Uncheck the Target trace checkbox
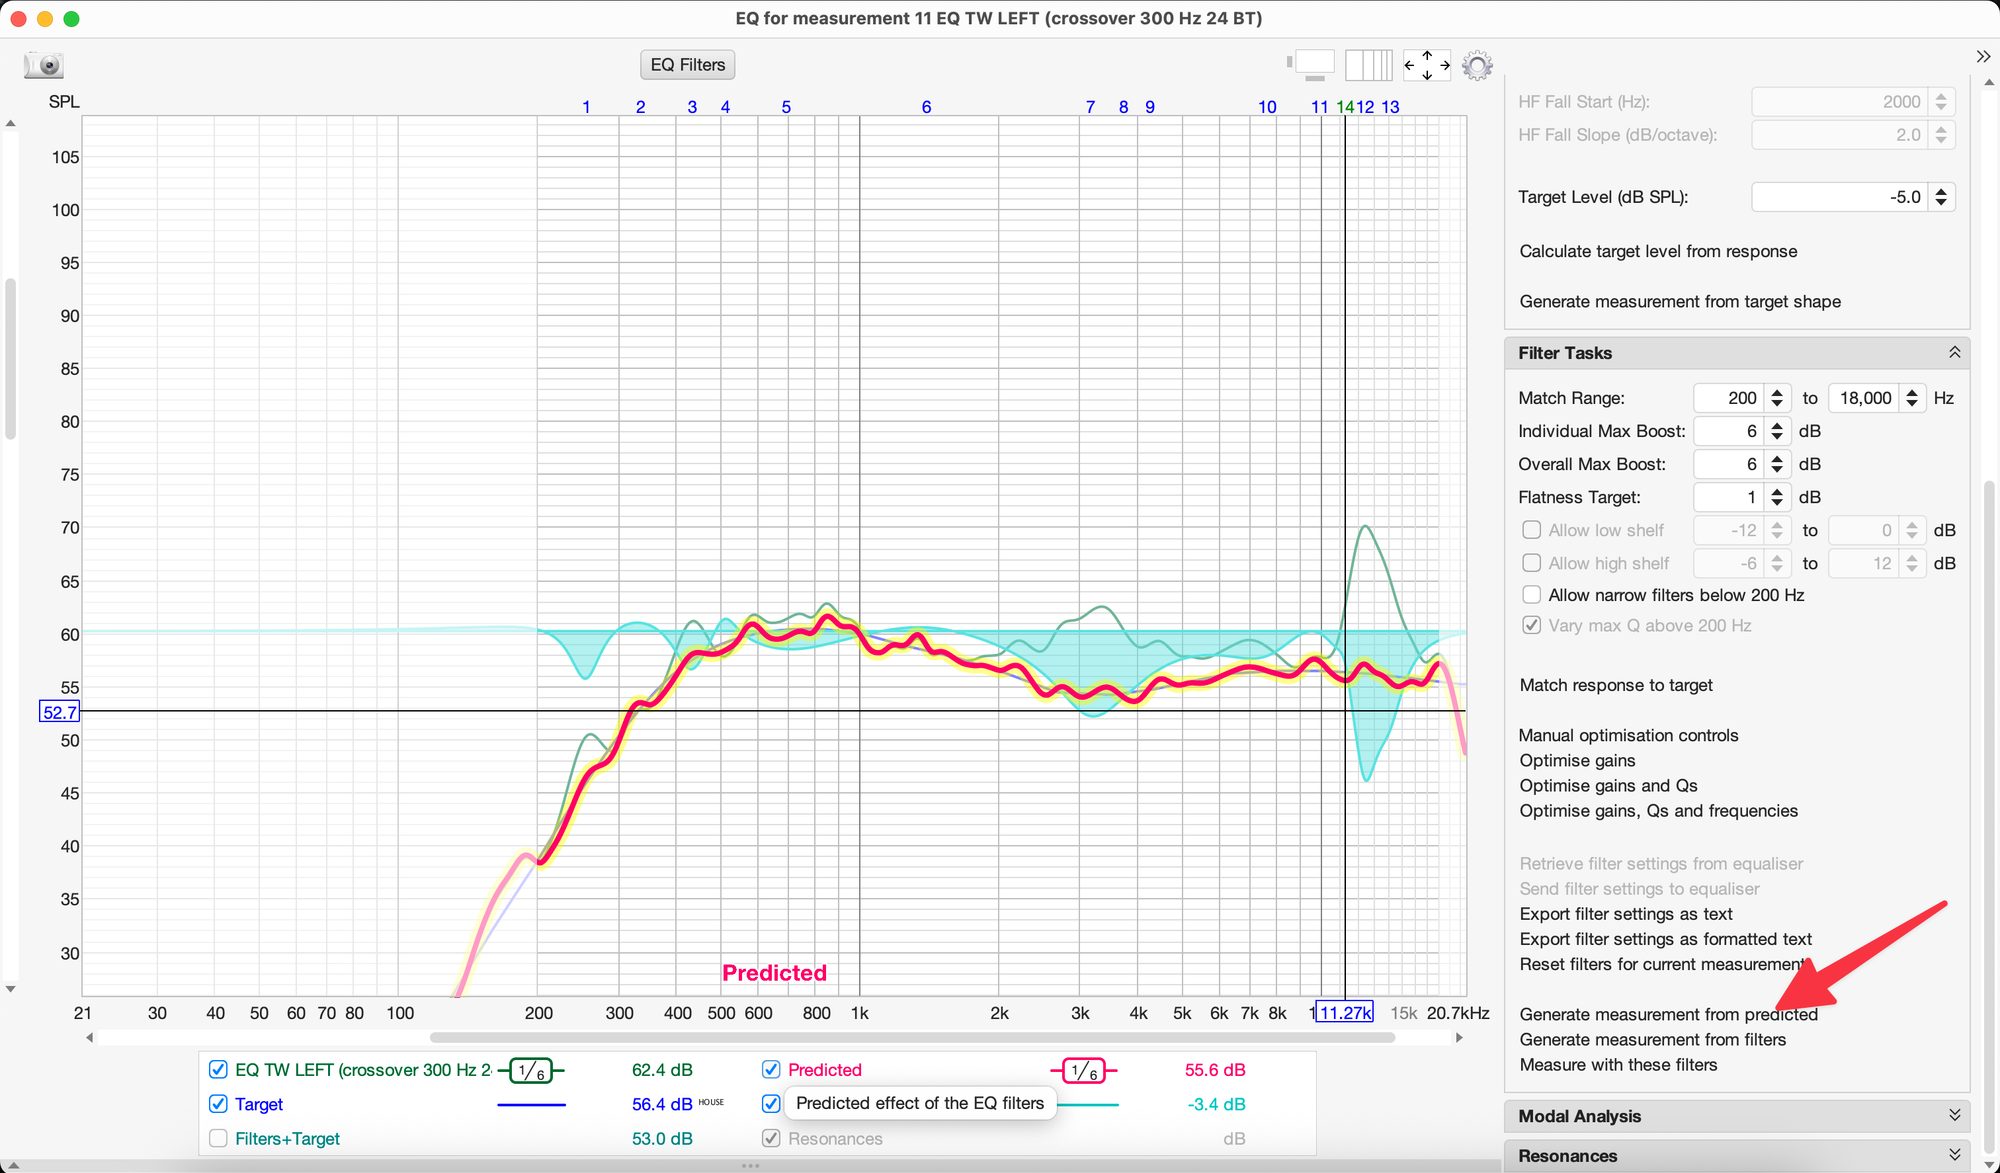2000x1173 pixels. tap(218, 1104)
